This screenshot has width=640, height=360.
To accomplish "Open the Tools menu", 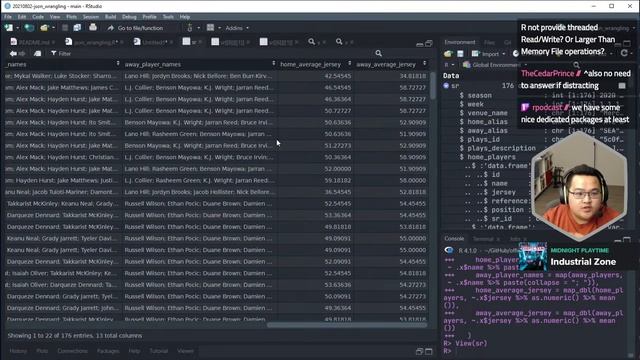I will [x=168, y=17].
